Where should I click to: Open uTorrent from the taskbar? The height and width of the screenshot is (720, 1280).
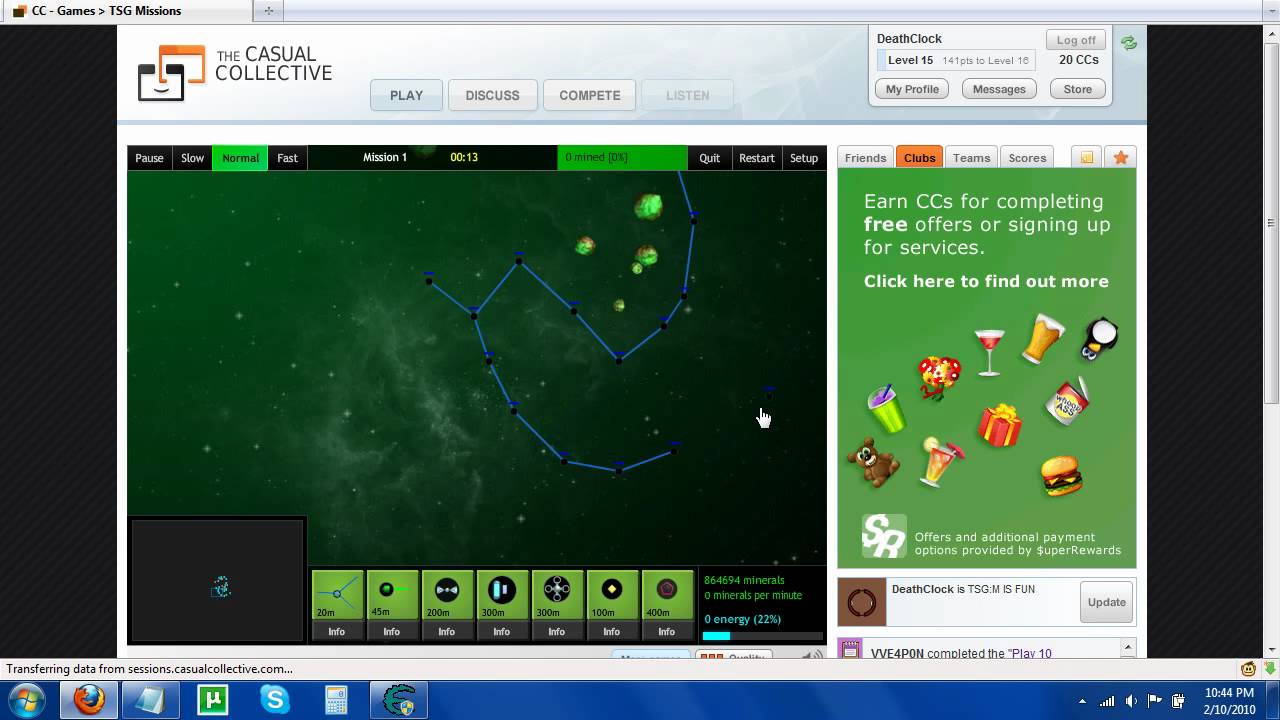(213, 700)
